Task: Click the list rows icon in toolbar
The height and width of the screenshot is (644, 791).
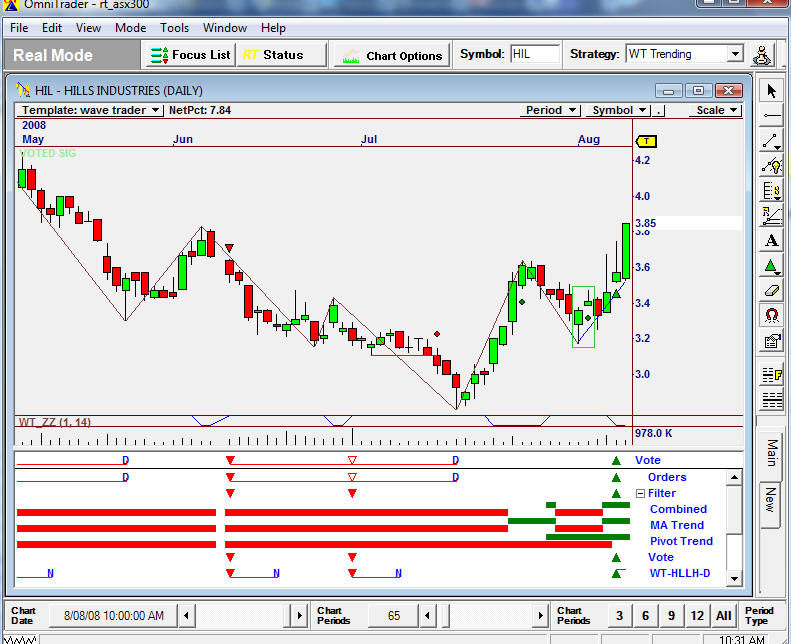Action: [771, 400]
